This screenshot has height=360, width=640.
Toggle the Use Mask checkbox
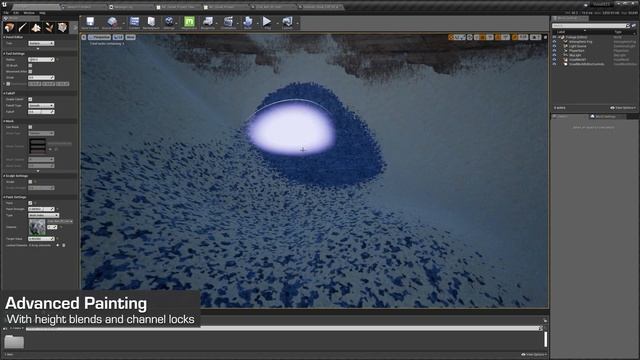(30, 127)
